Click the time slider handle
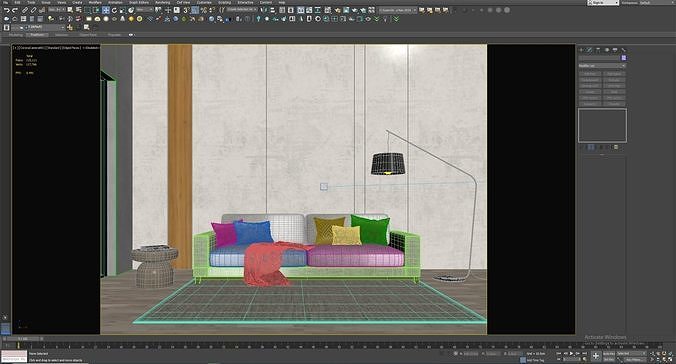The width and height of the screenshot is (676, 364). tap(22, 339)
